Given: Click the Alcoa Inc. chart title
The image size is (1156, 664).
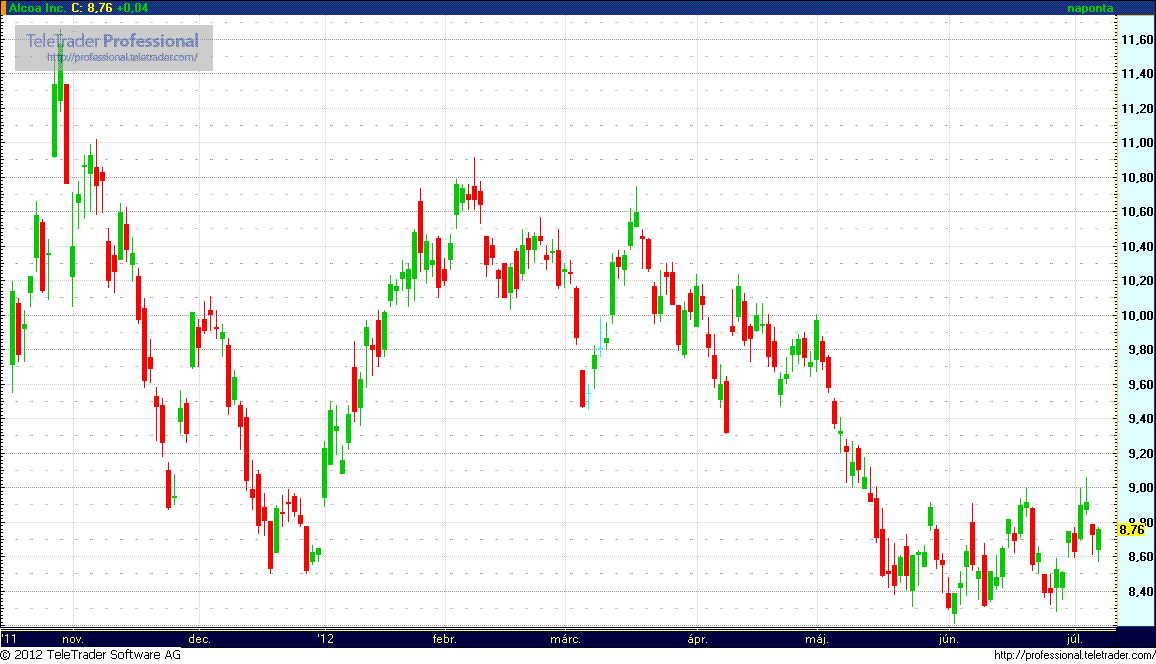Looking at the screenshot, I should (37, 7).
